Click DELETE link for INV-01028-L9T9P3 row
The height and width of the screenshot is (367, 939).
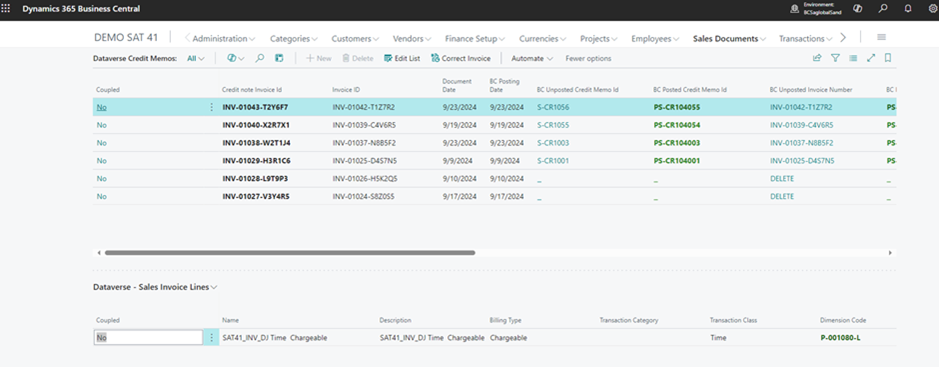click(782, 178)
